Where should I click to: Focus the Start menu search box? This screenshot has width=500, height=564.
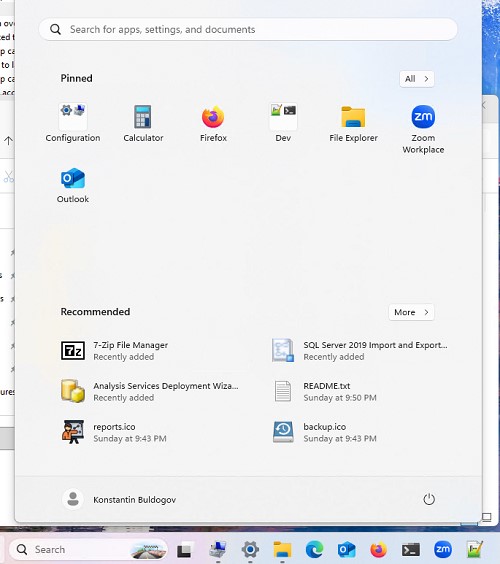coord(248,29)
